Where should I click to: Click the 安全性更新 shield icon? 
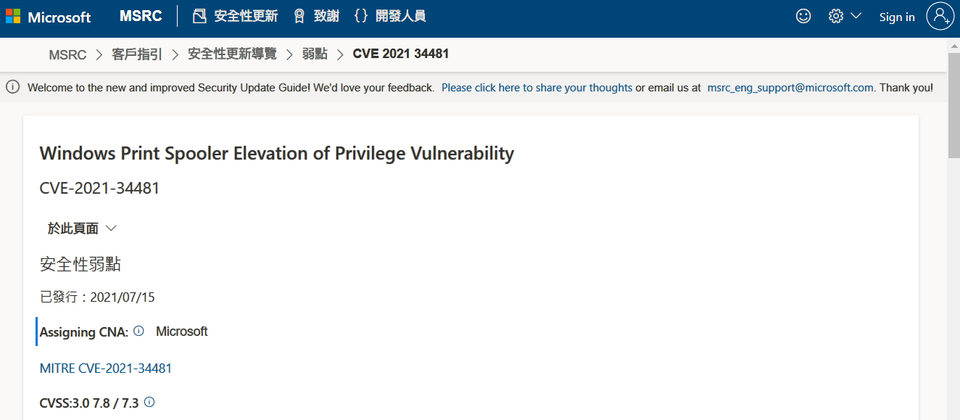200,17
